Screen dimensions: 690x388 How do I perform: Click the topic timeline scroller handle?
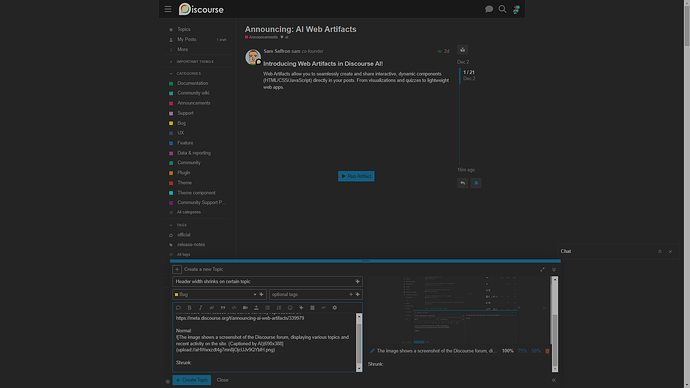pos(460,75)
